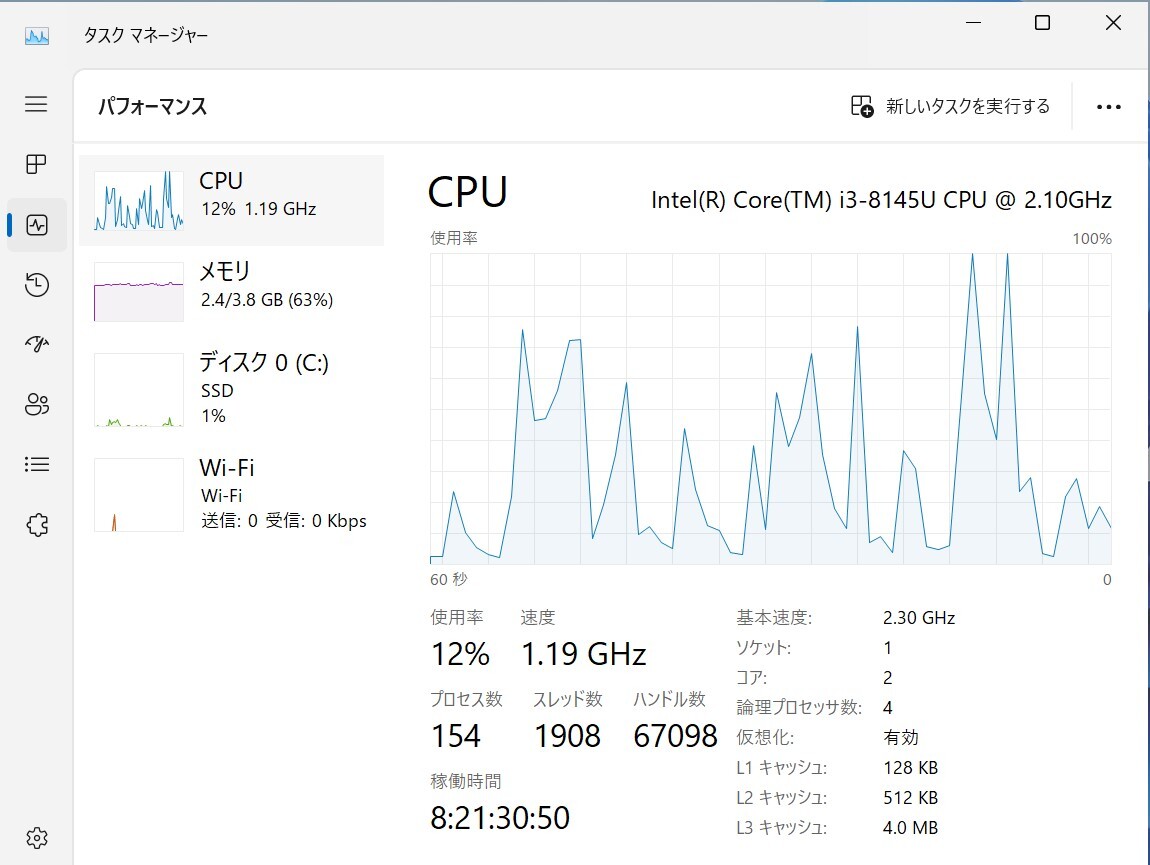Open the hamburger navigation menu
The image size is (1150, 865).
[x=36, y=103]
